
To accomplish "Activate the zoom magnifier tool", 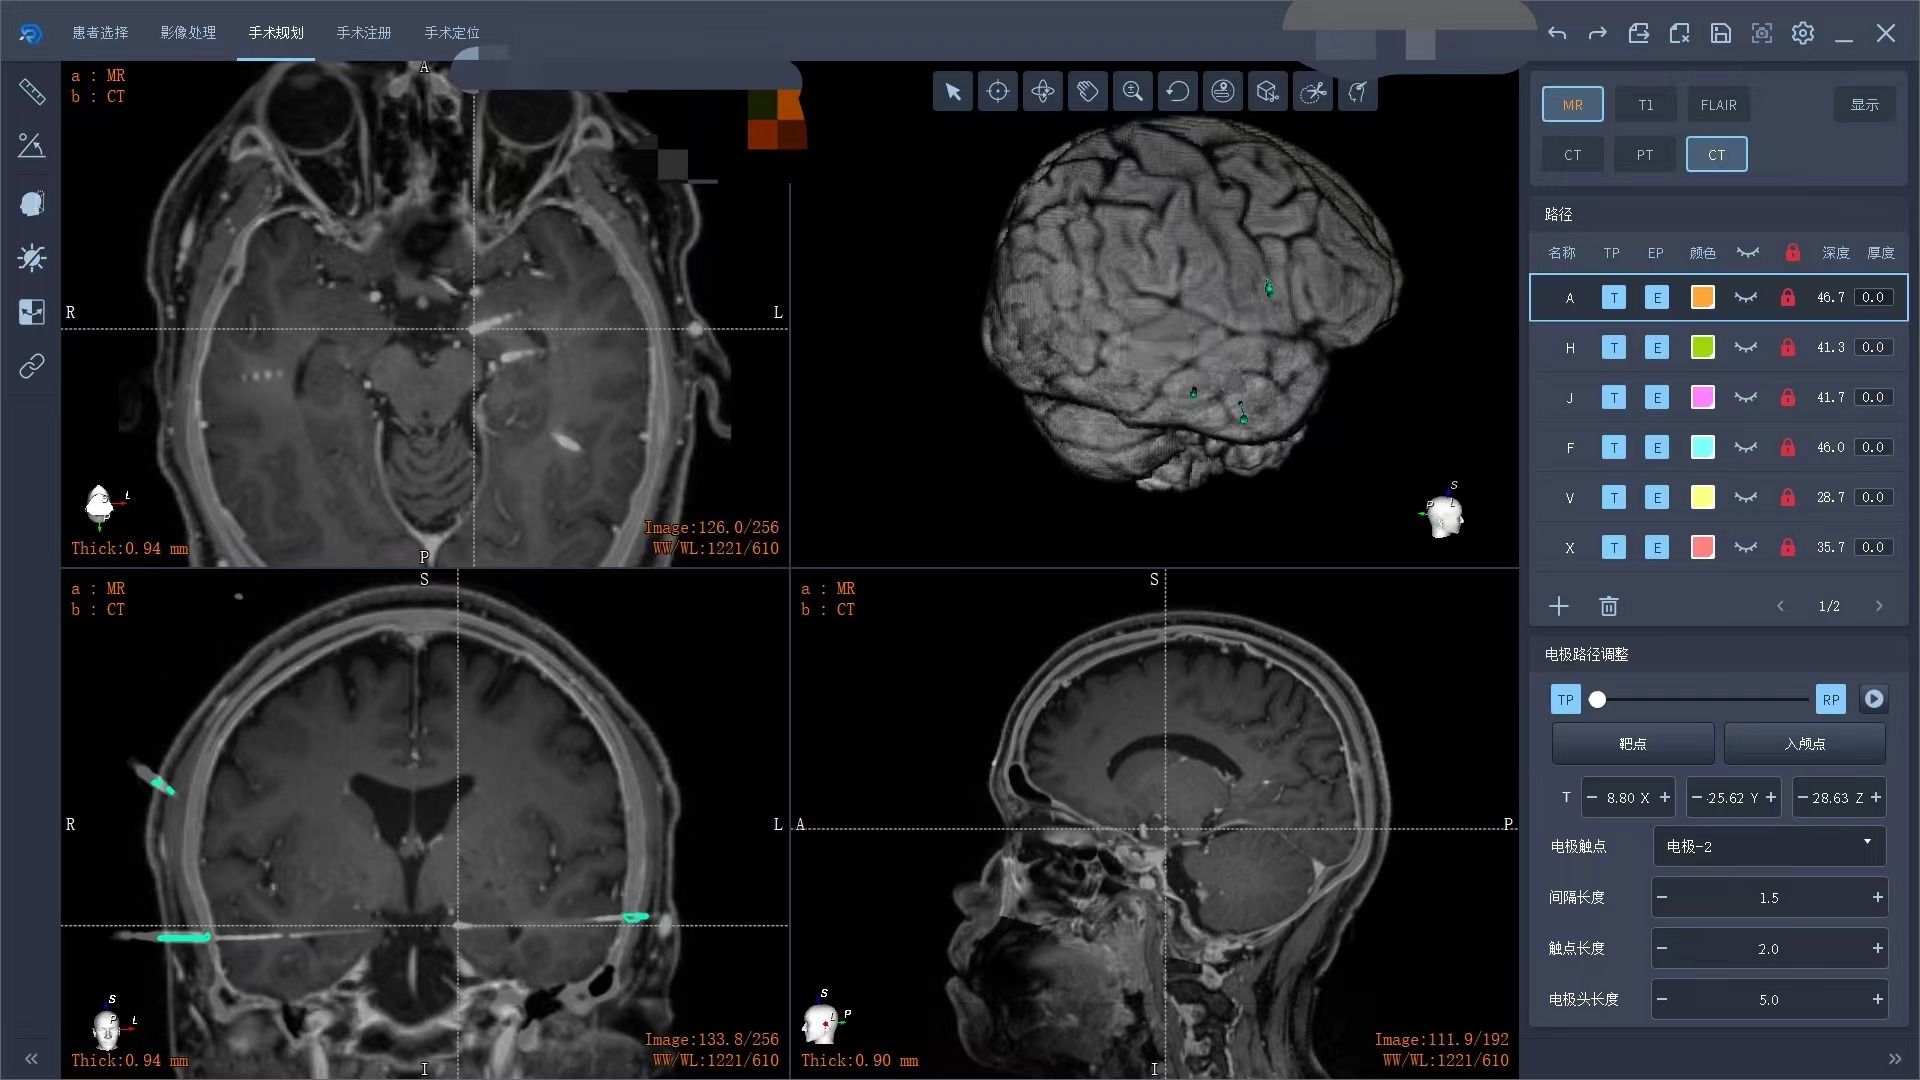I will pos(1133,92).
